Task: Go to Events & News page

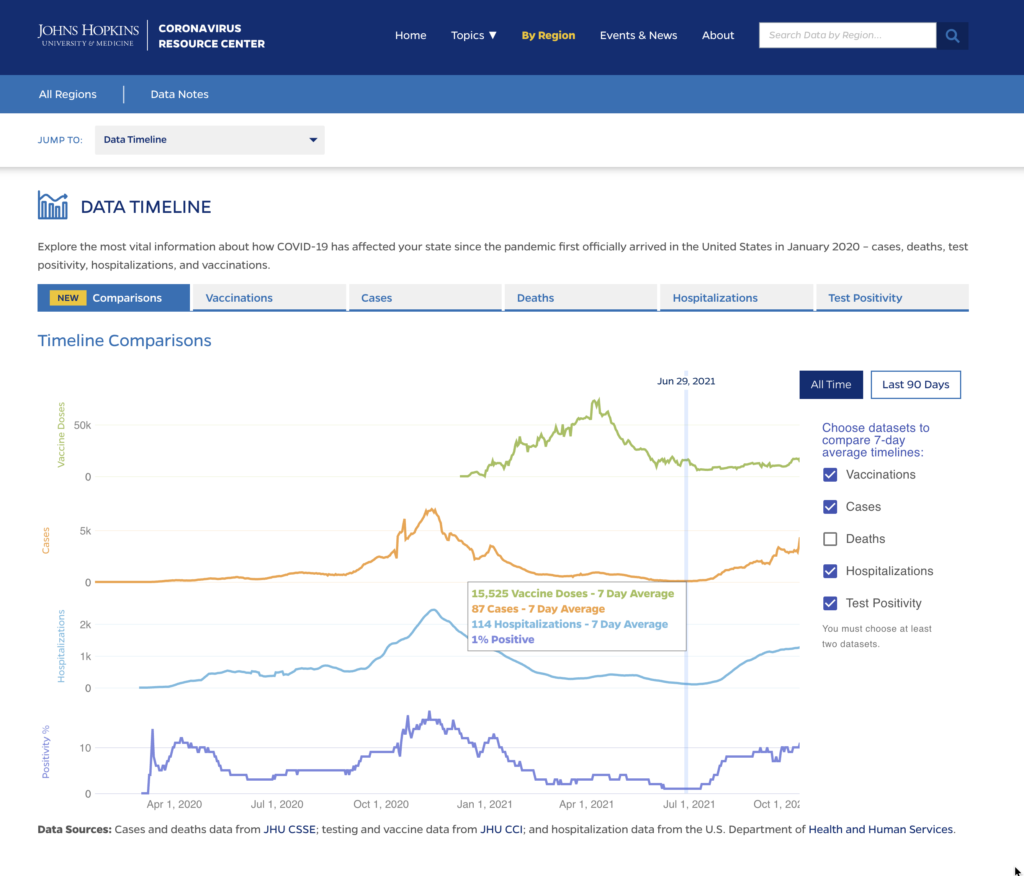Action: pos(638,35)
